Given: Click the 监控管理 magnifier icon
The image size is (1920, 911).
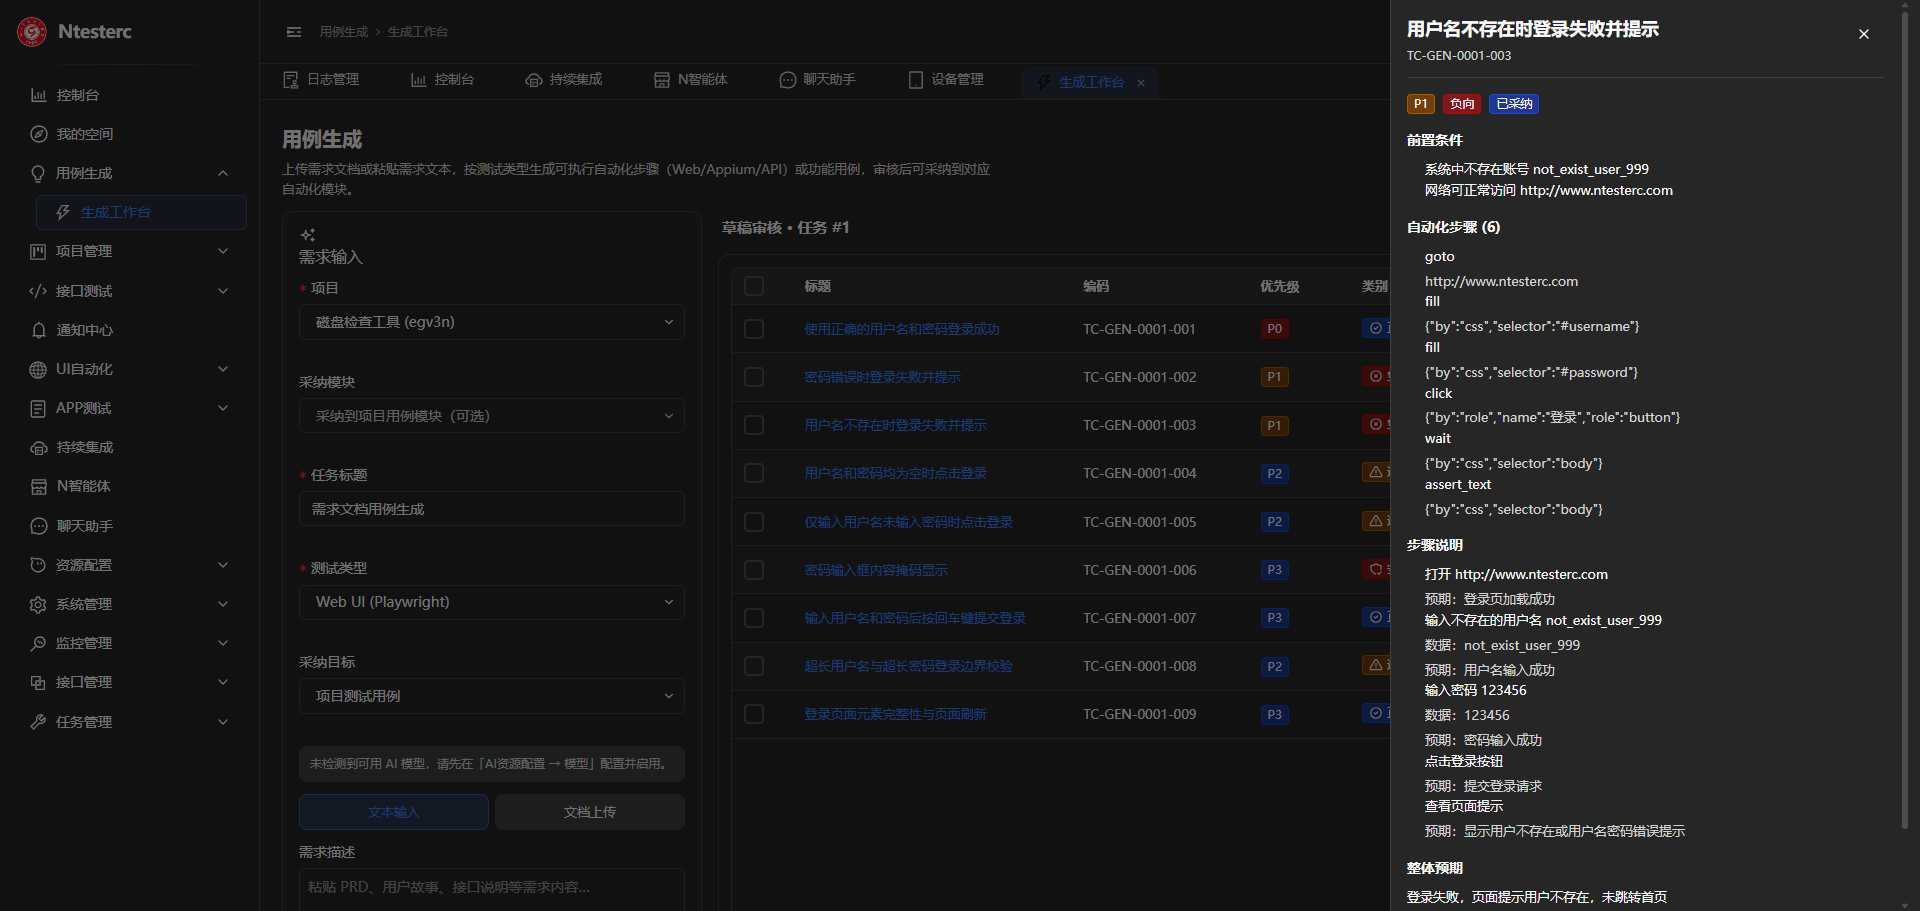Looking at the screenshot, I should [38, 643].
